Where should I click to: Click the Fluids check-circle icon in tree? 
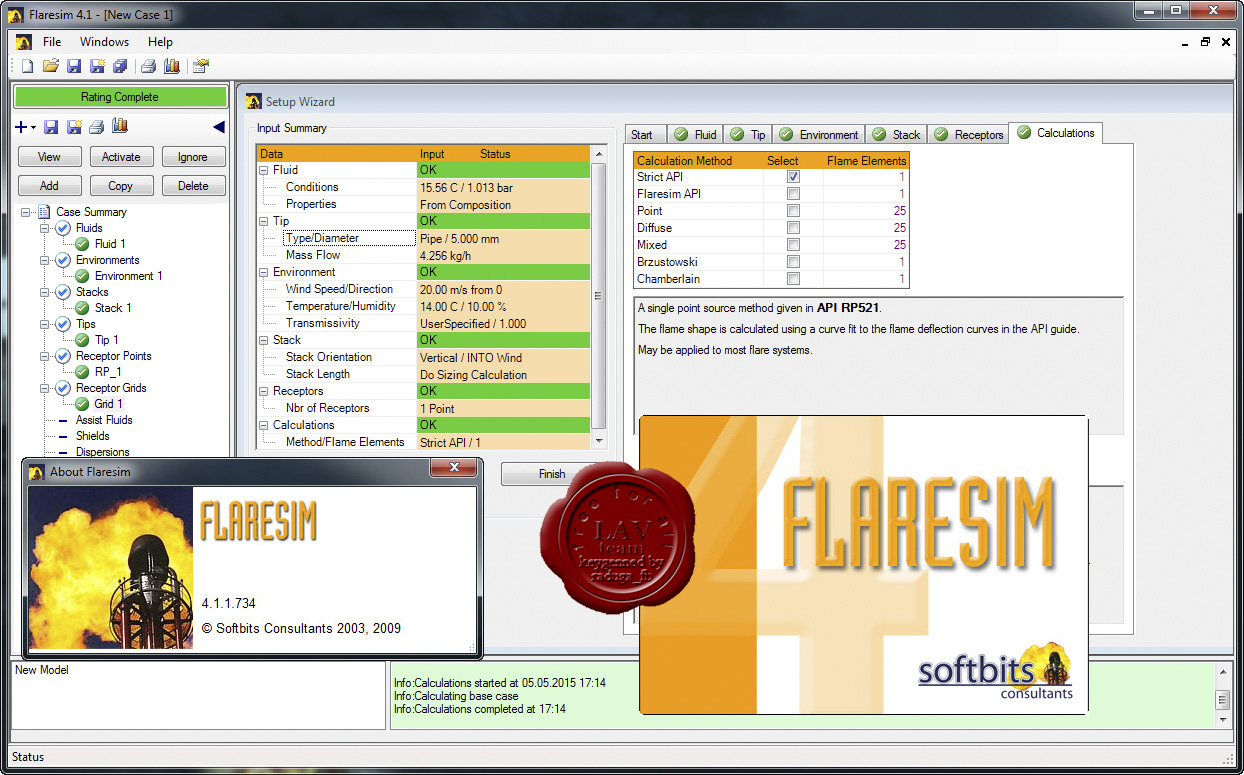(63, 228)
